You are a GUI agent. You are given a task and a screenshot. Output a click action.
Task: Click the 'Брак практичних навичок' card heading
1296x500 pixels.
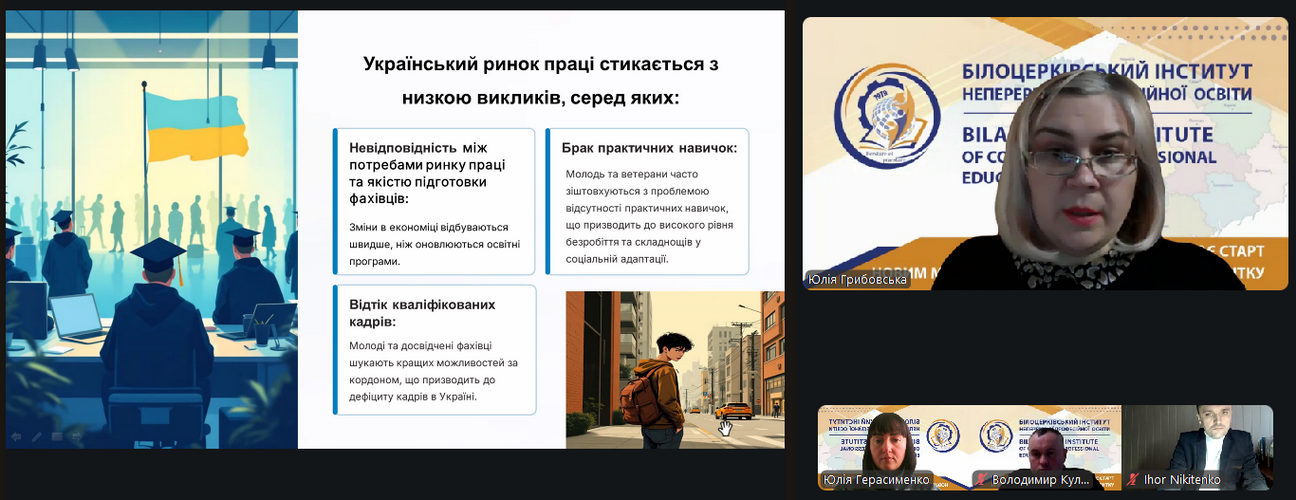coord(649,148)
